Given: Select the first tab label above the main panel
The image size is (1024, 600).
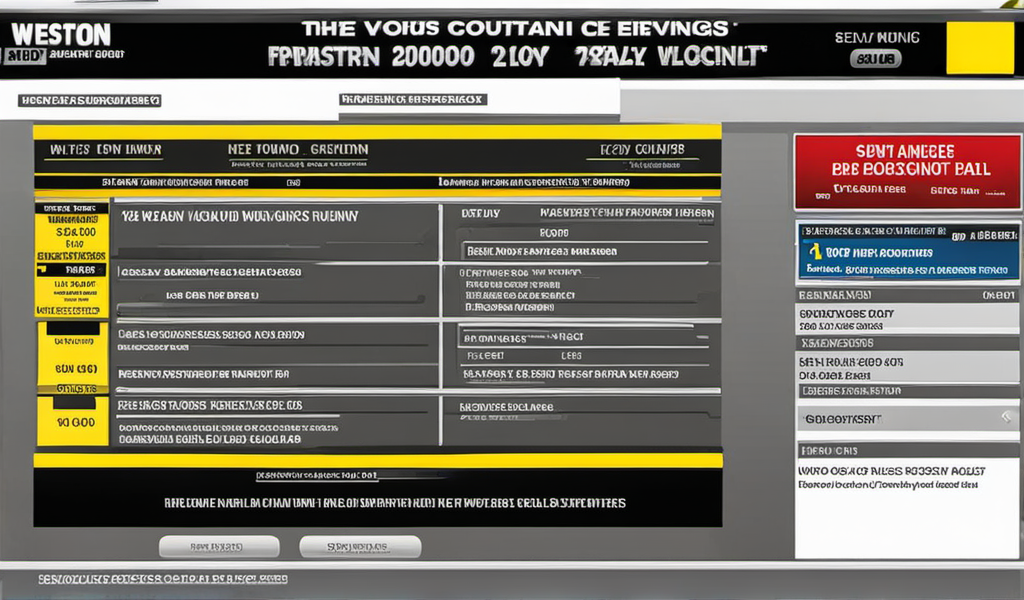Looking at the screenshot, I should coord(91,101).
